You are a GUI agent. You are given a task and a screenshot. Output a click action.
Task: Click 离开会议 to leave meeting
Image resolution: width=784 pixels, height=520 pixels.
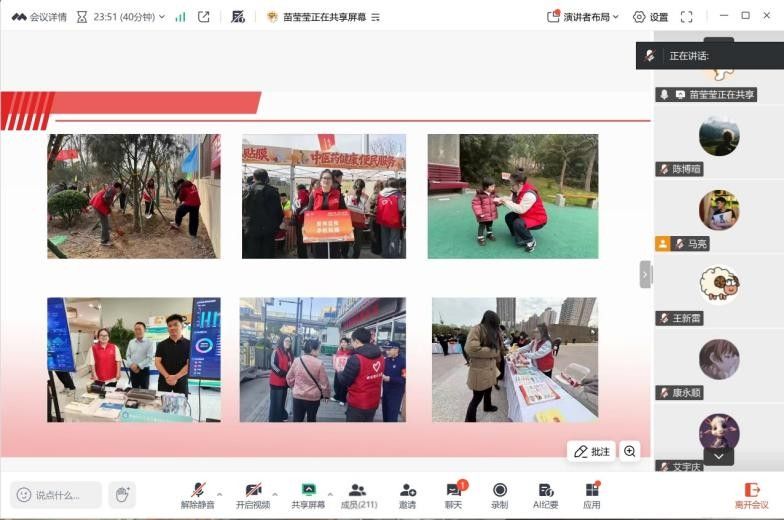pyautogui.click(x=751, y=494)
